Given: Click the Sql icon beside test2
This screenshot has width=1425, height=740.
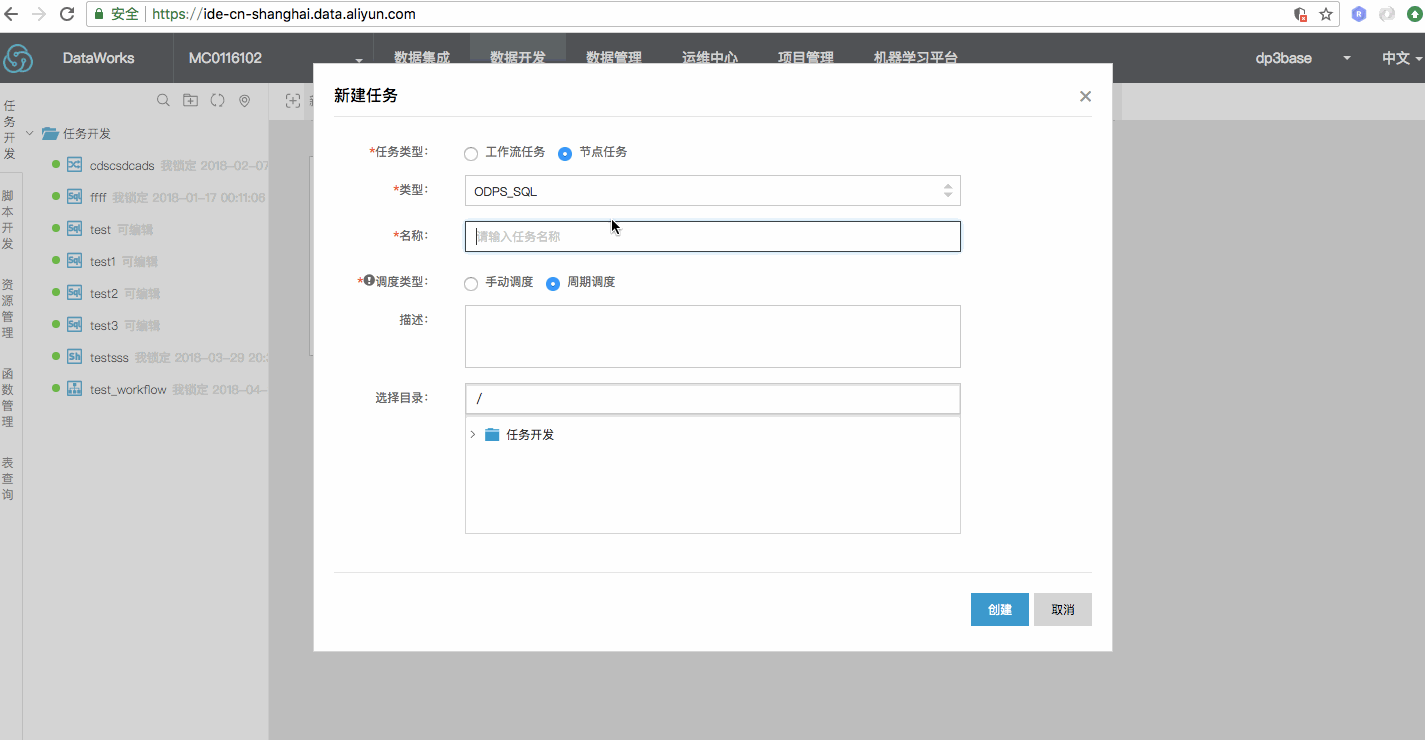Looking at the screenshot, I should click(x=74, y=293).
